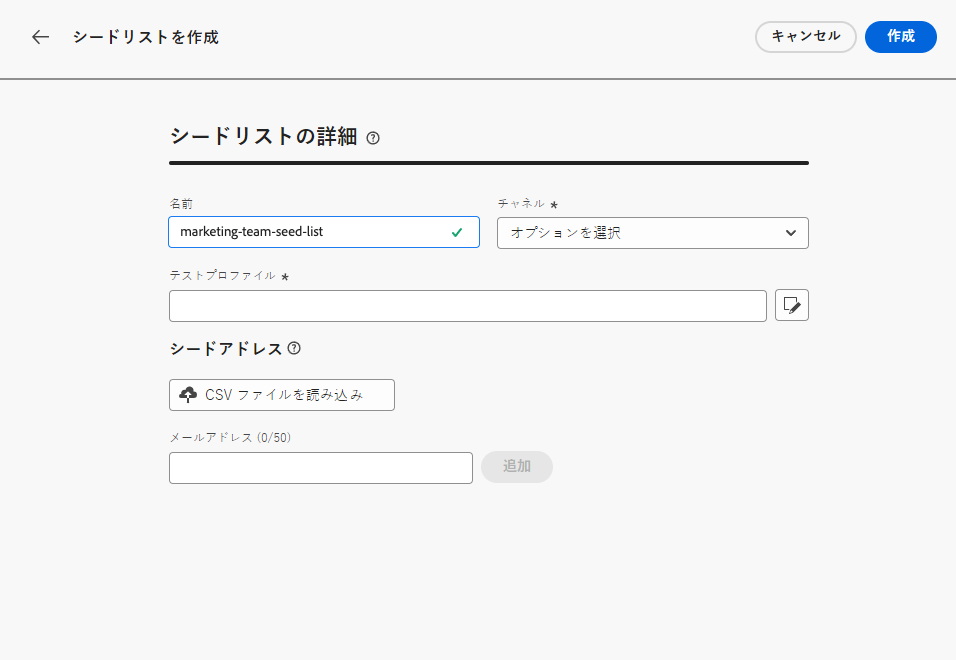Click into the テストプロファイル text field

467,306
